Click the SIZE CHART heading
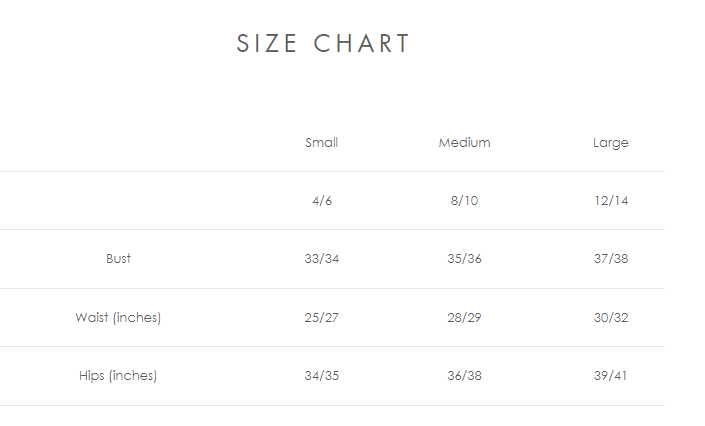The image size is (705, 426). 324,44
